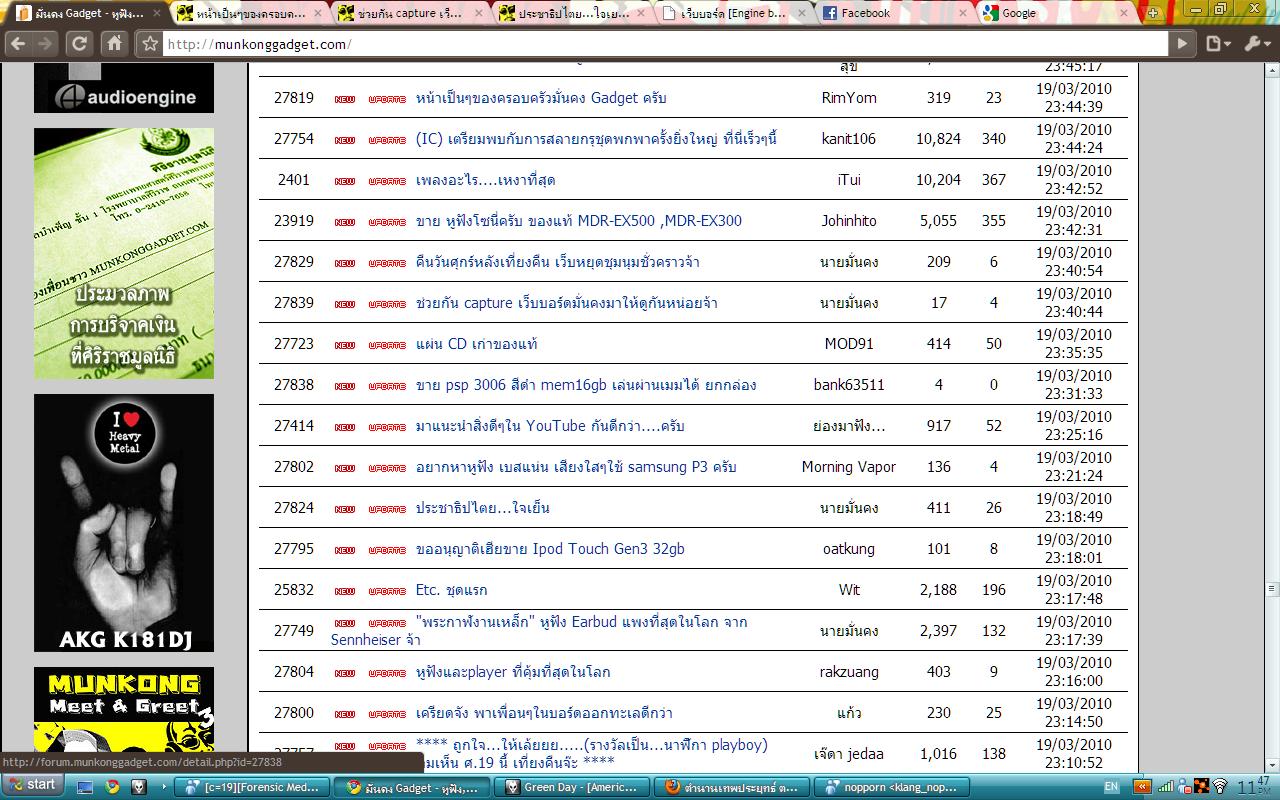Click the browser Forward arrow

pyautogui.click(x=45, y=44)
